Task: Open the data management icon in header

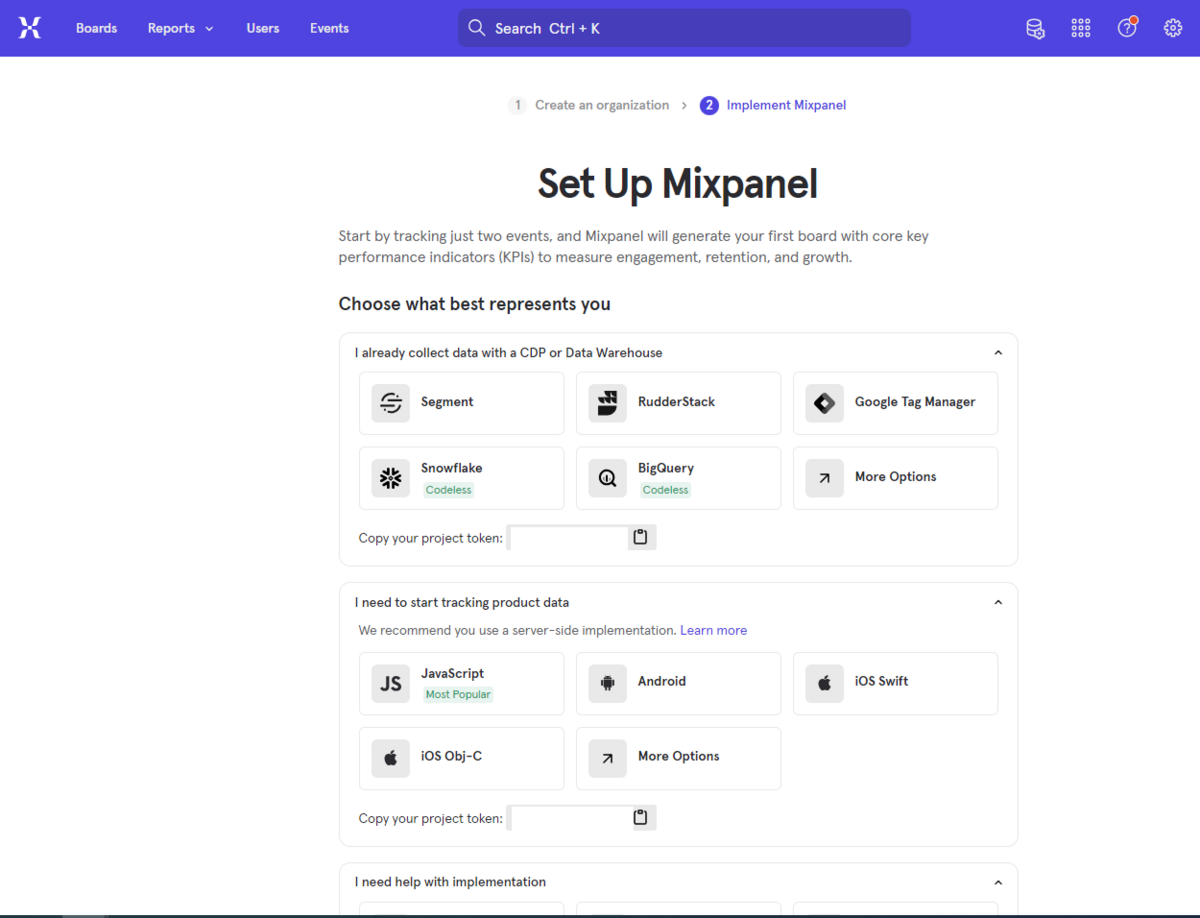Action: [x=1035, y=28]
